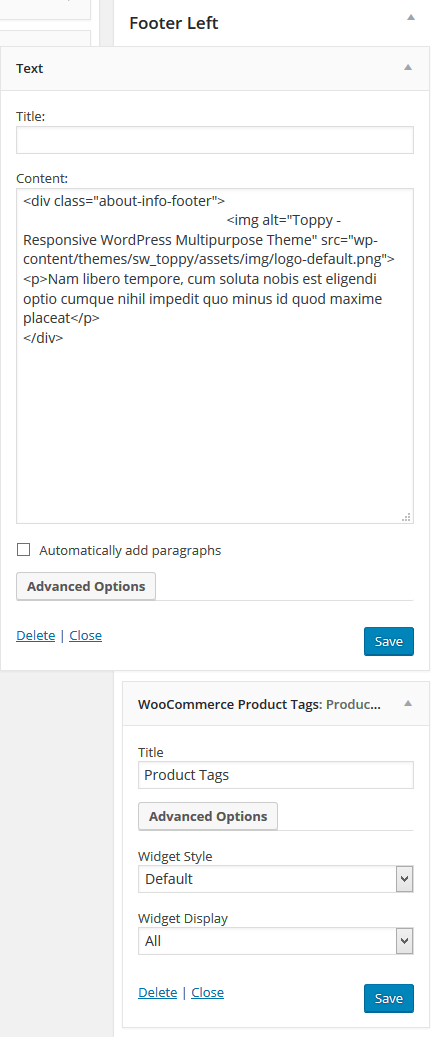
Task: Open the Widget Display dropdown
Action: pos(275,940)
